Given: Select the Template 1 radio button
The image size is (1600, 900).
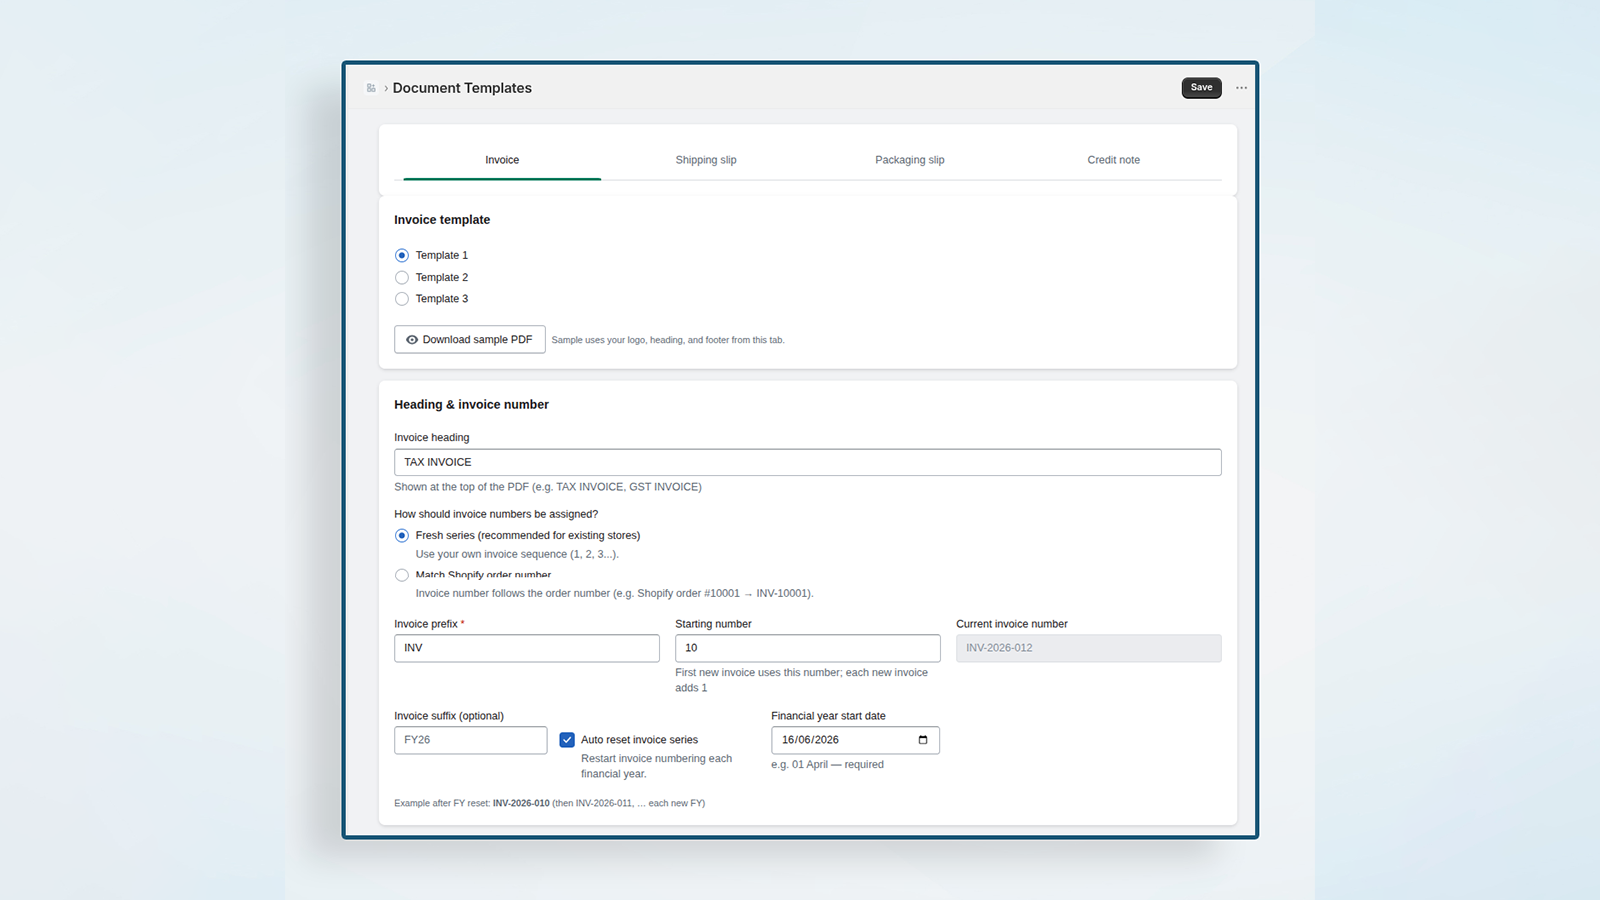Looking at the screenshot, I should click(x=402, y=256).
